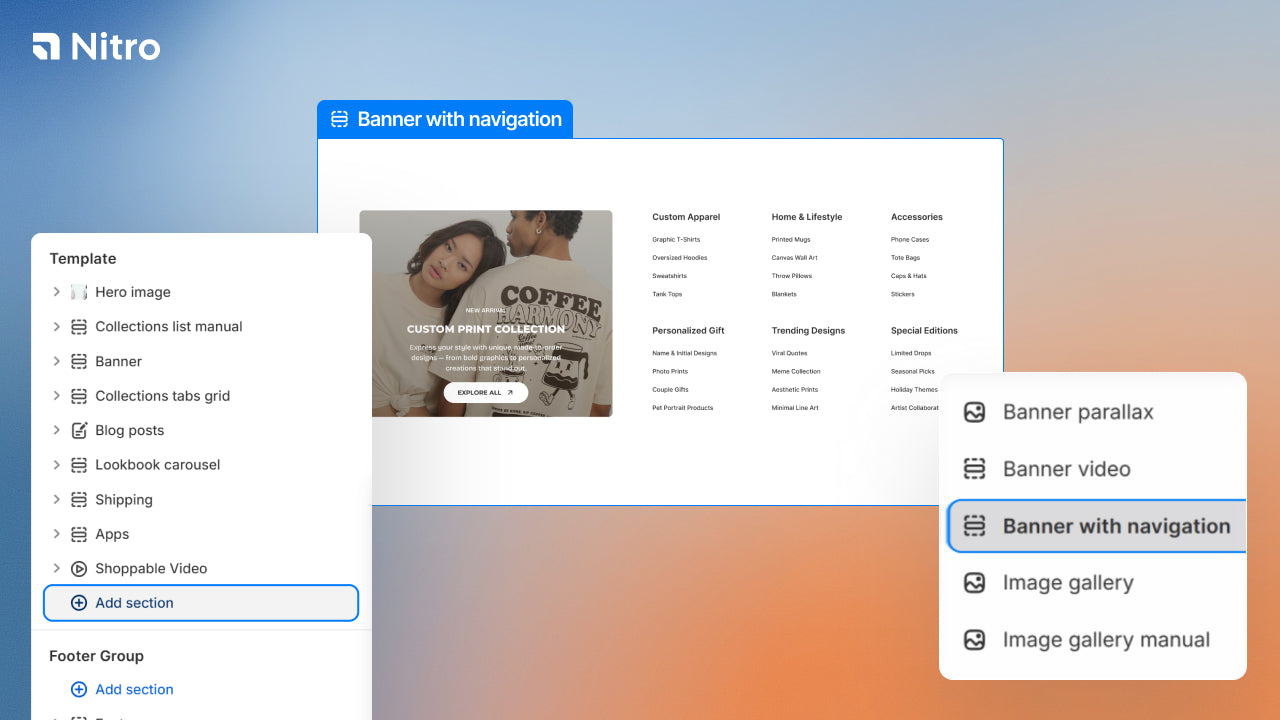Viewport: 1280px width, 720px height.
Task: Click the Seasonal Picks link
Action: point(913,372)
